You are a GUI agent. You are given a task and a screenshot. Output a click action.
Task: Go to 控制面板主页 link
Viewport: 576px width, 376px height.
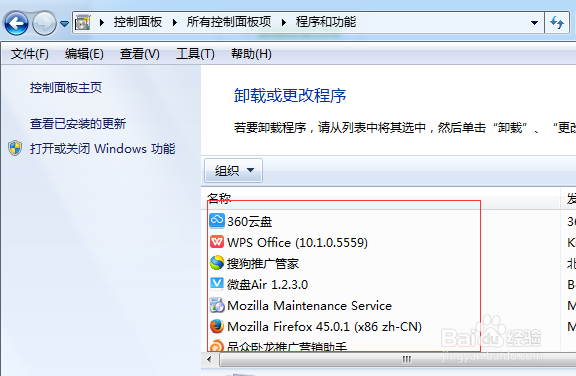point(66,88)
